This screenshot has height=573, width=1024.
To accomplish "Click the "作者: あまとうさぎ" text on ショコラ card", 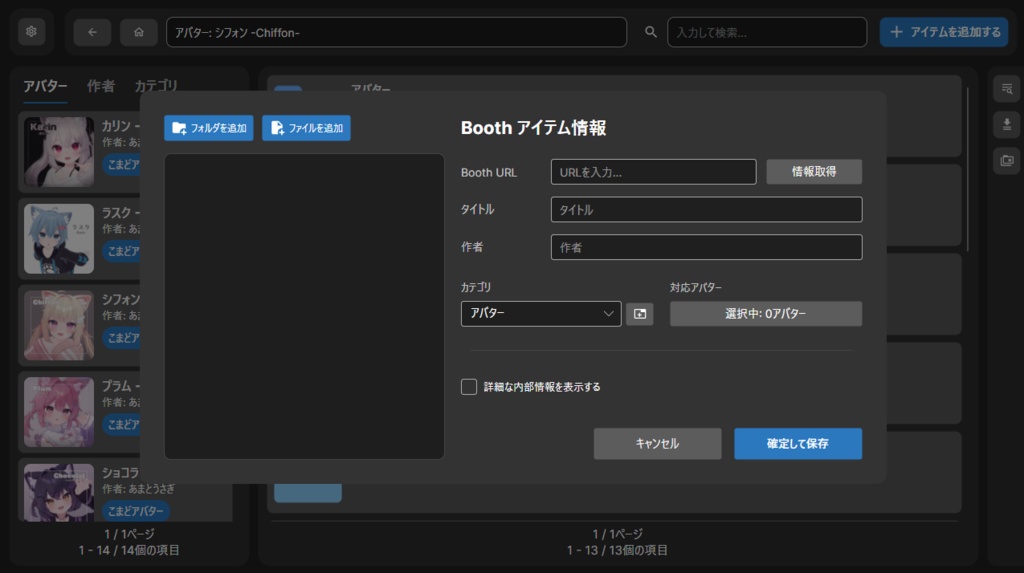I will pyautogui.click(x=138, y=489).
